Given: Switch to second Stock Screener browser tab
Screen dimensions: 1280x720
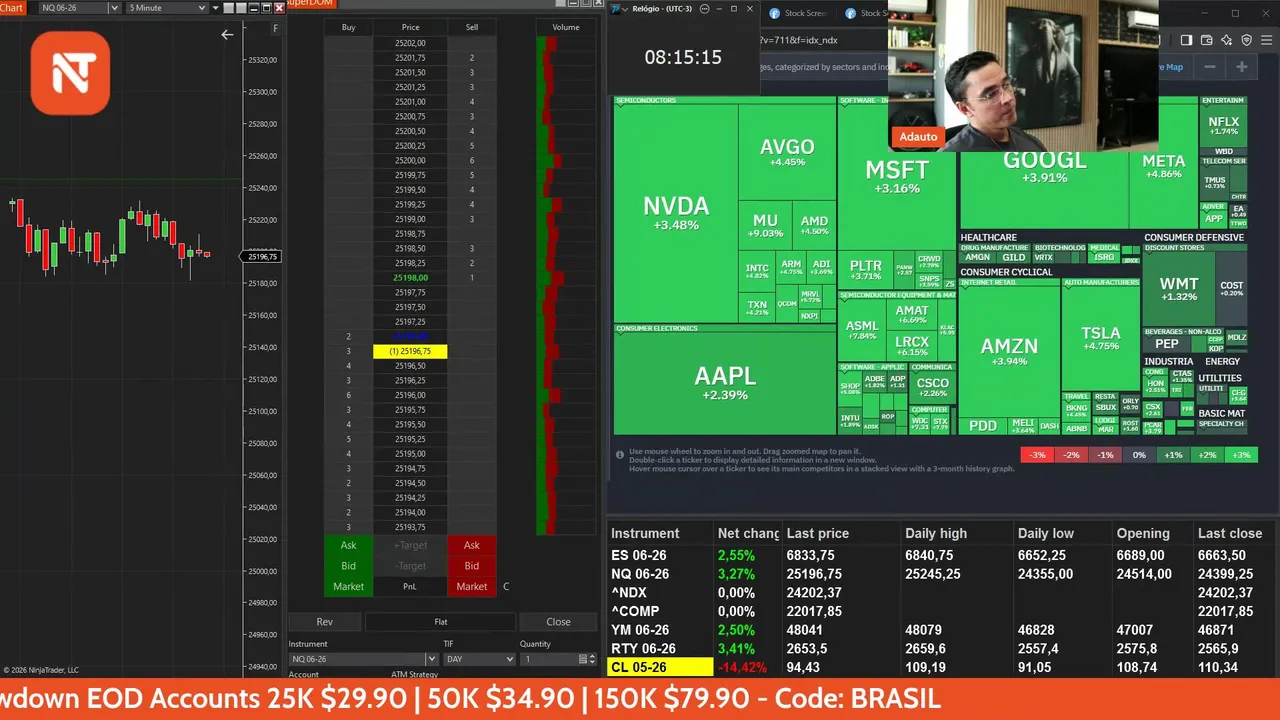Looking at the screenshot, I should 864,13.
